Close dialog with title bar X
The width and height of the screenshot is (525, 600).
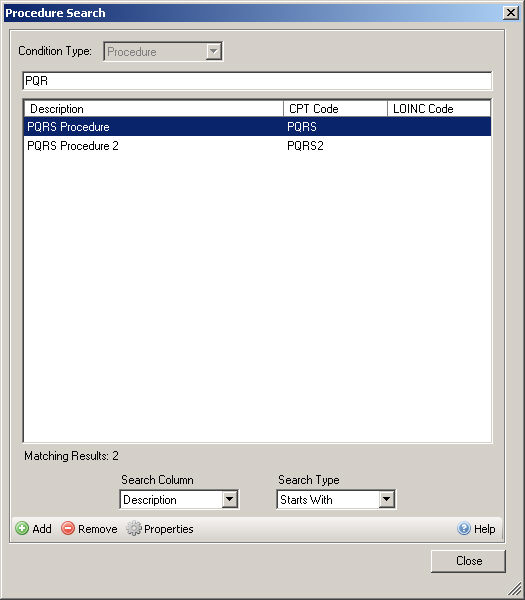coord(510,13)
